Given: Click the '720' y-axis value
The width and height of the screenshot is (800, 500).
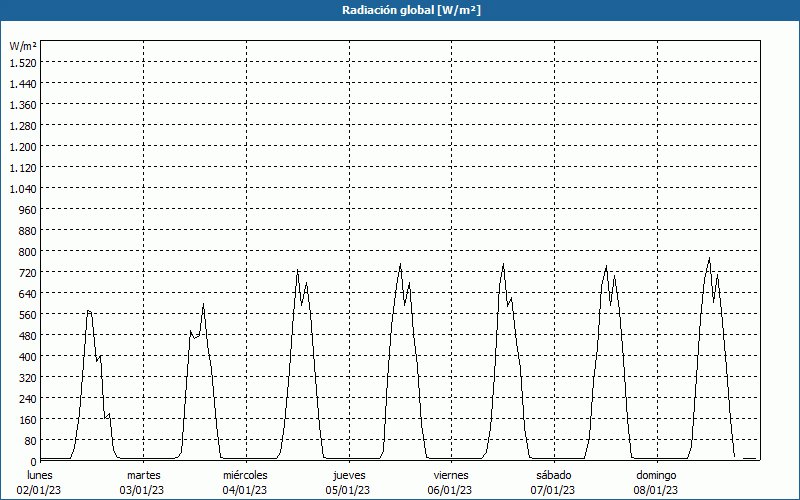Looking at the screenshot, I should tap(28, 272).
